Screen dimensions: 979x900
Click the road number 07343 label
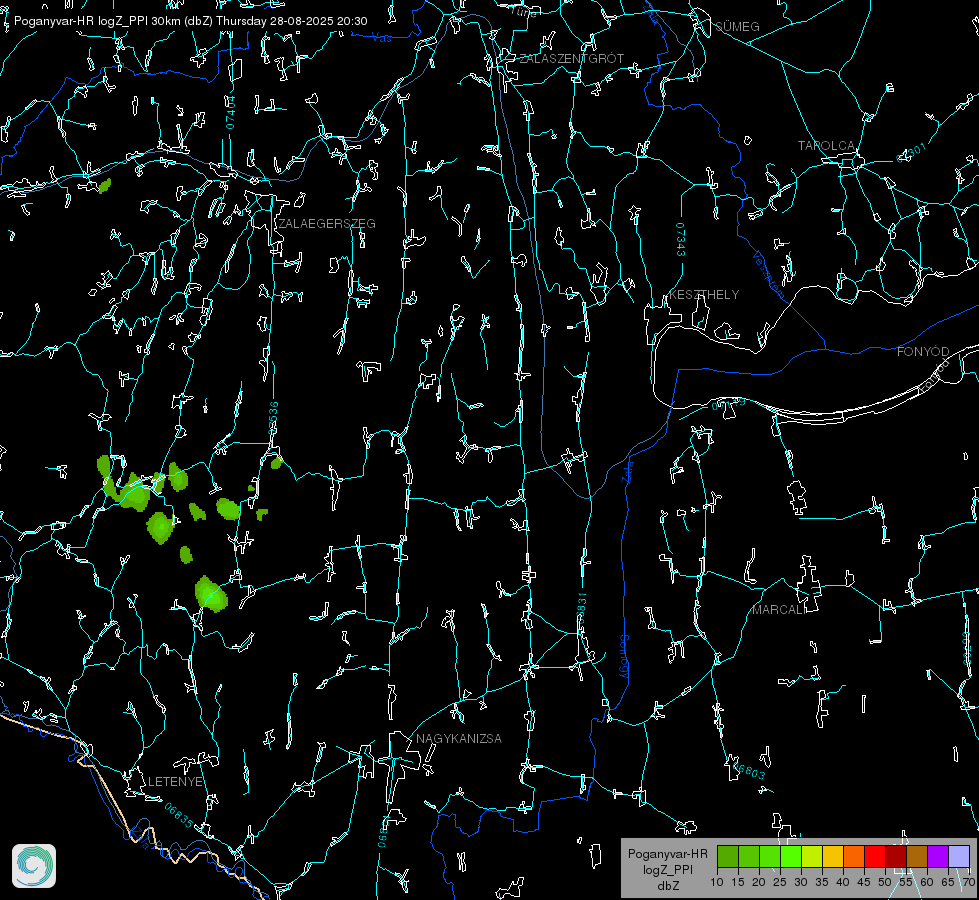click(x=681, y=239)
